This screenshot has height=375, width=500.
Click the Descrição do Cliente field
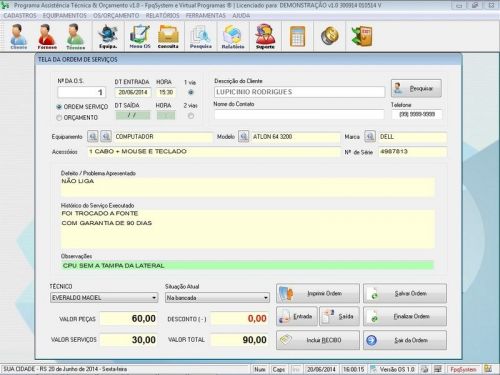pyautogui.click(x=299, y=92)
